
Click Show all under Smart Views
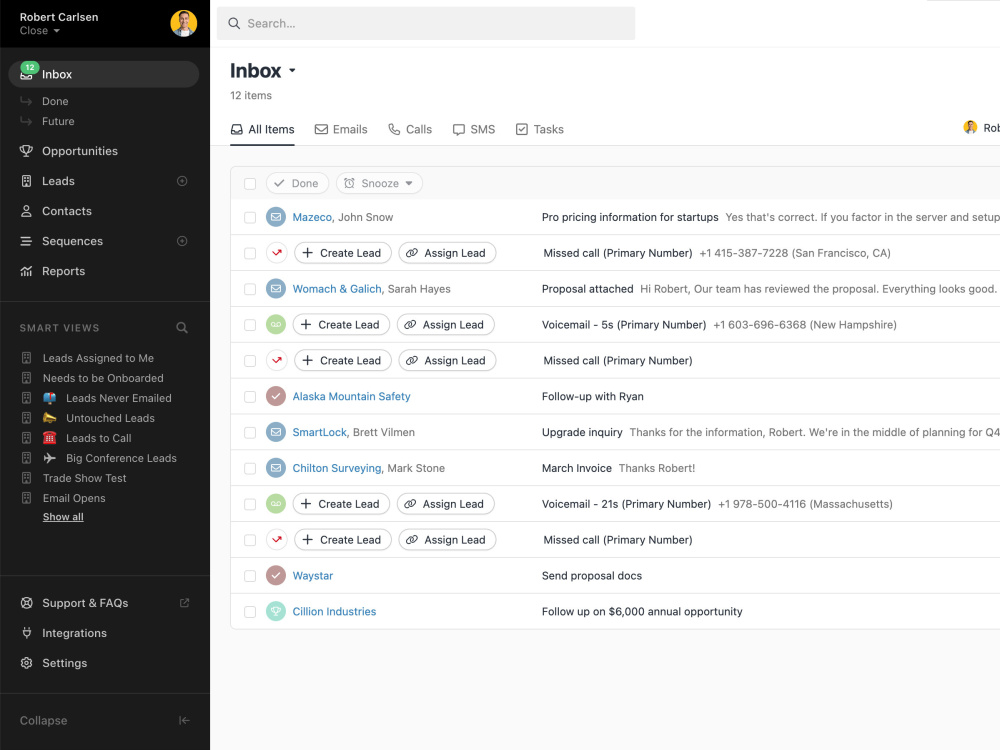[x=63, y=517]
